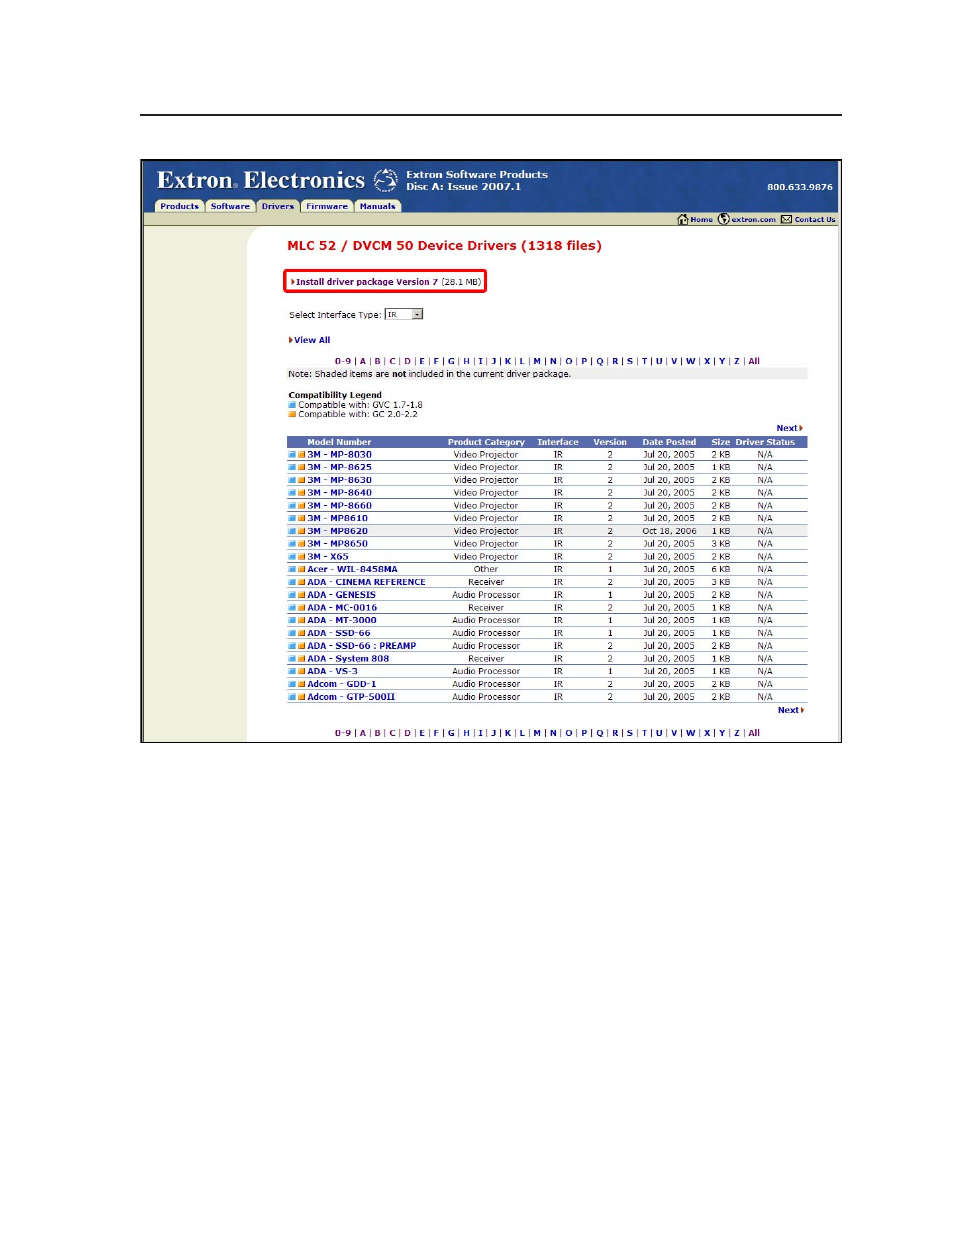Image resolution: width=954 pixels, height=1235 pixels.
Task: Open the ADA - MC-0016 driver
Action: (x=342, y=608)
